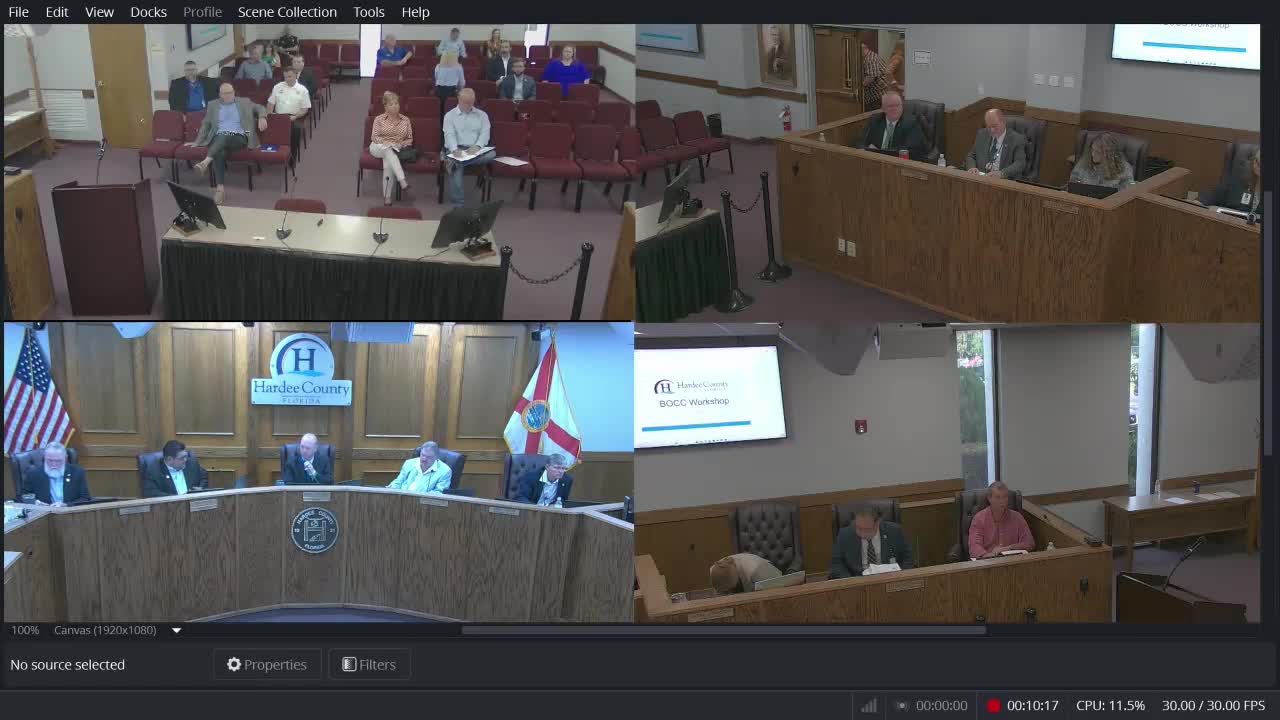Click the network signal status icon
1280x720 pixels.
tap(868, 705)
